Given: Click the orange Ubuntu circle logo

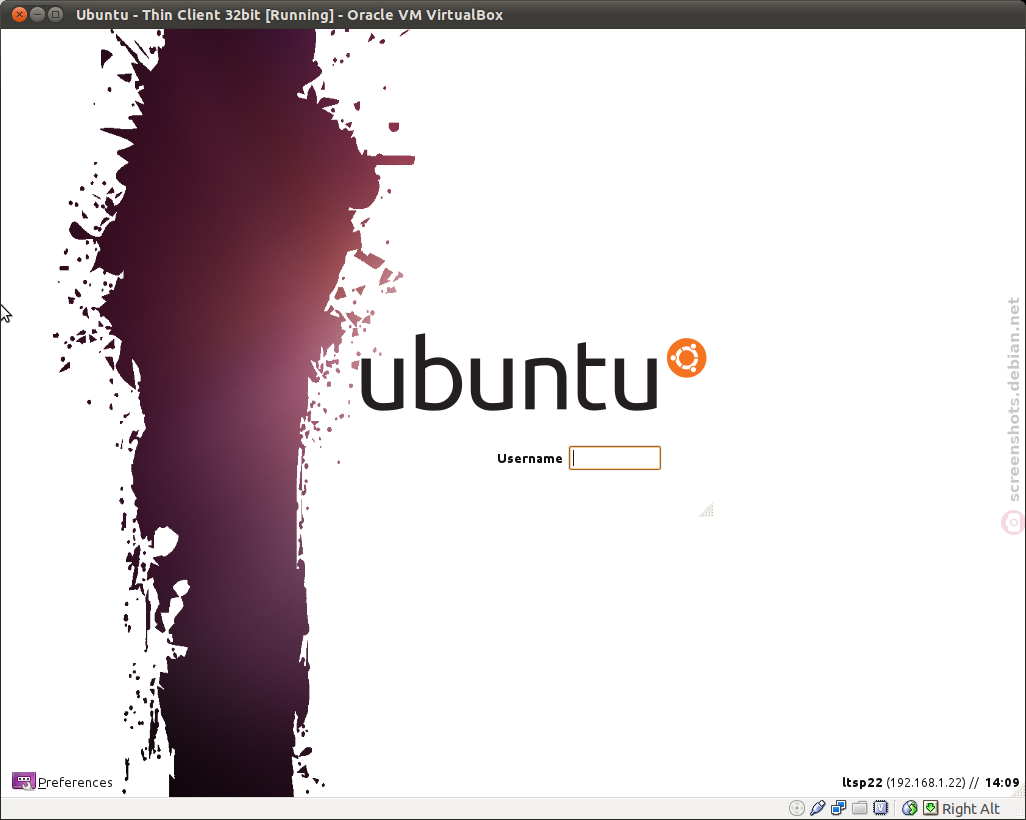Looking at the screenshot, I should click(x=686, y=358).
